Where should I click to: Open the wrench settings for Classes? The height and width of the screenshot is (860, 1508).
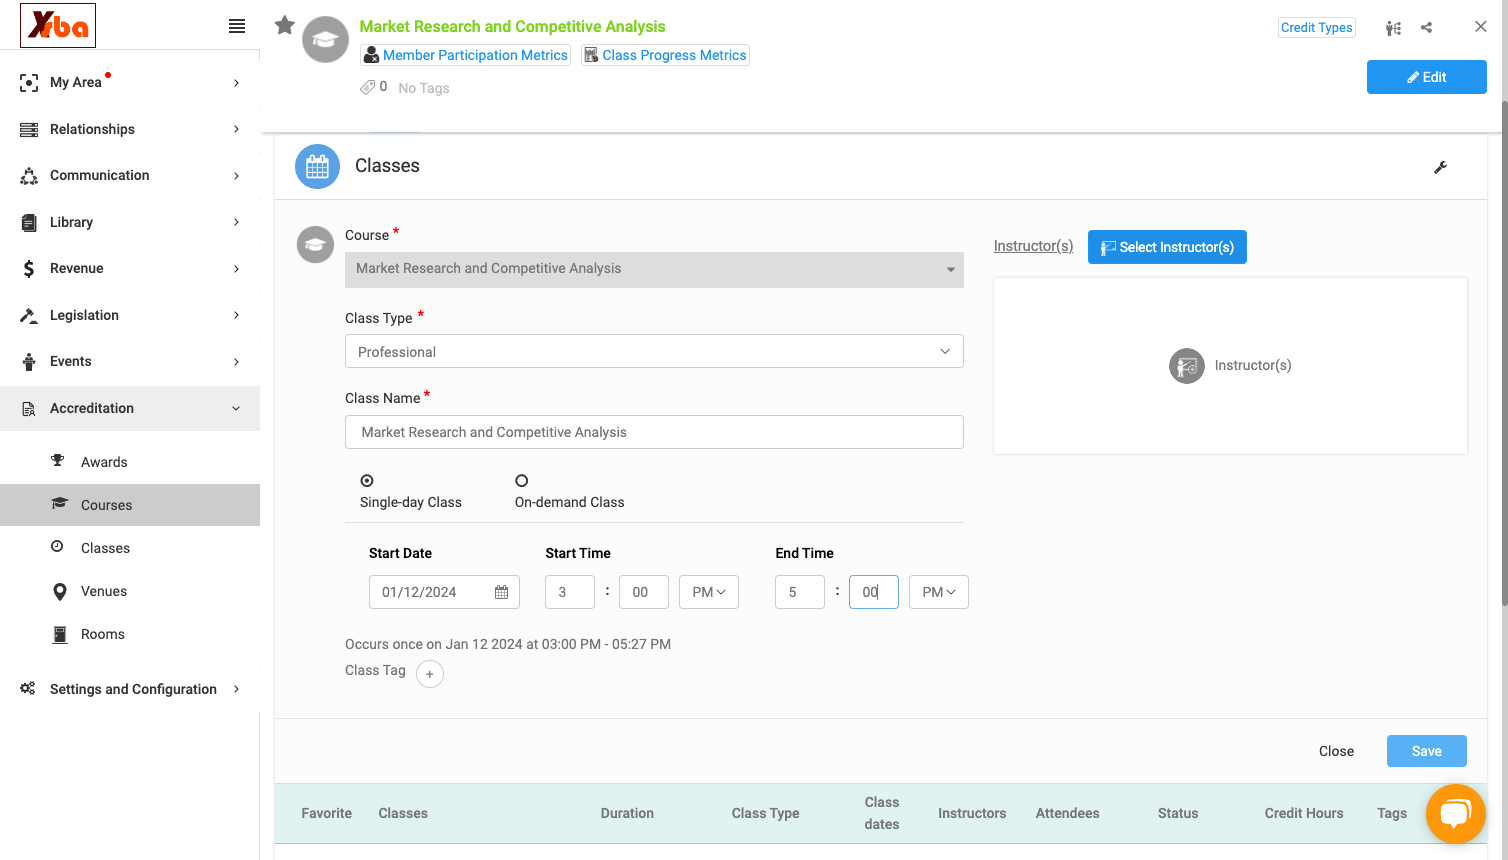point(1441,167)
